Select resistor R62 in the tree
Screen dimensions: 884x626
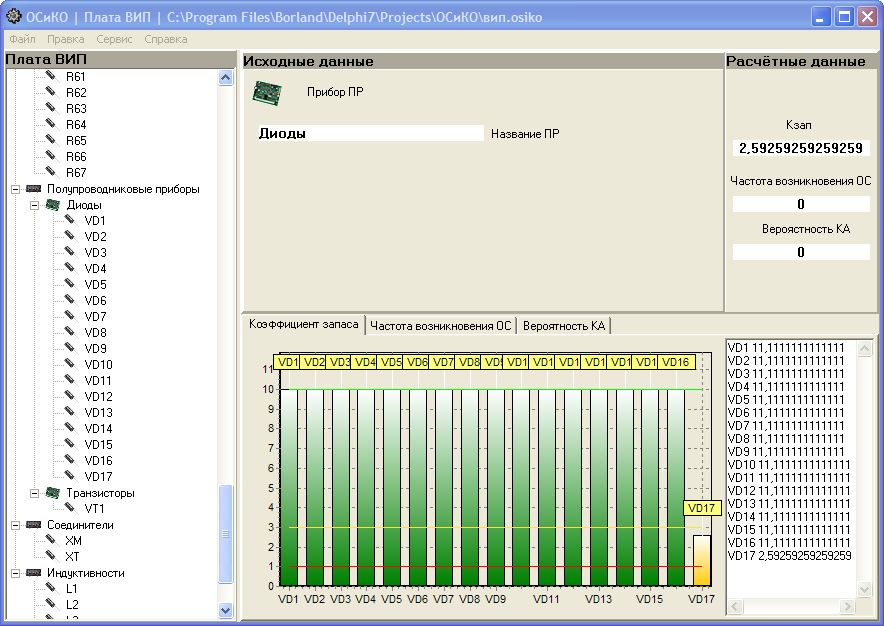point(76,92)
